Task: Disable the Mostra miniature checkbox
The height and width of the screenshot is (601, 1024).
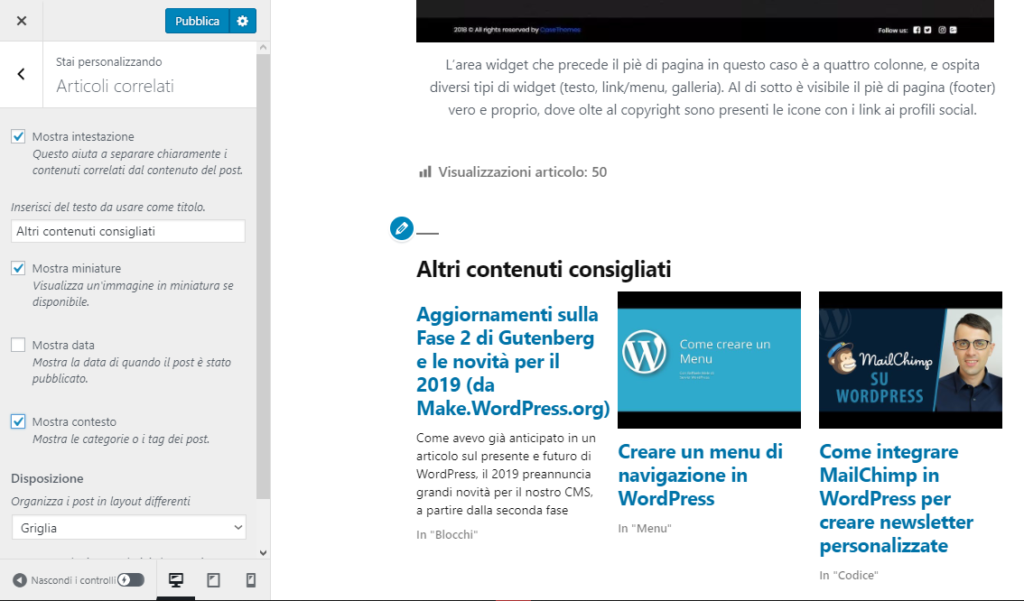Action: [x=18, y=268]
